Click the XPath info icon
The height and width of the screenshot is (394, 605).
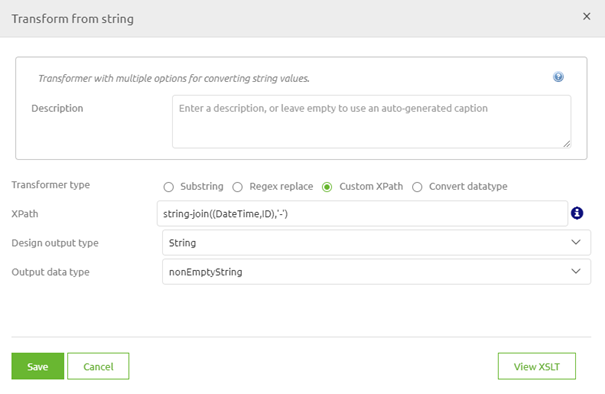click(x=577, y=213)
